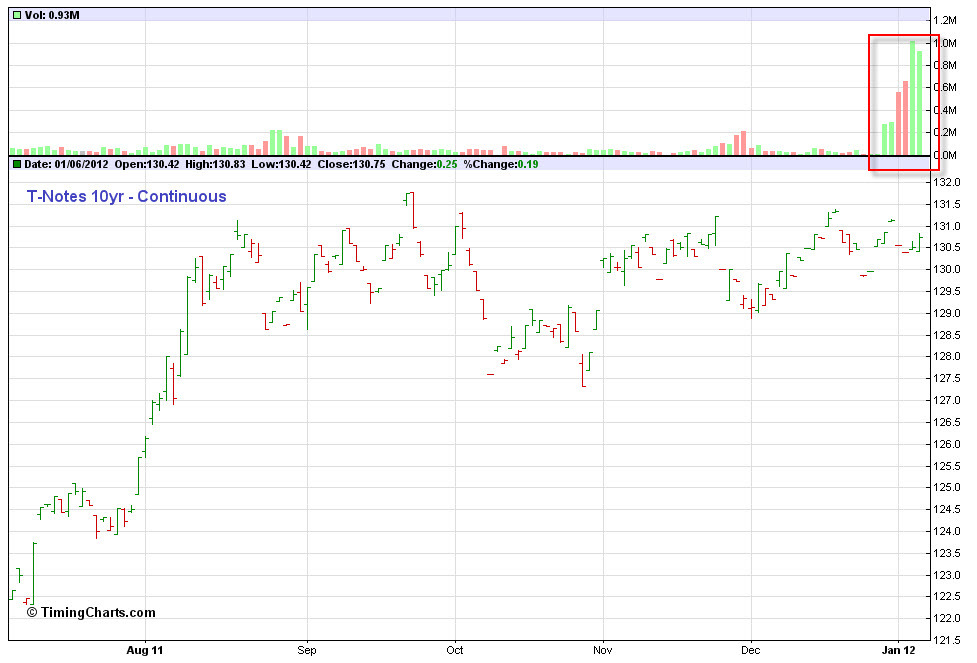Screen dimensions: 977x663
Task: Select the Aug 11 date axis label
Action: coord(146,650)
